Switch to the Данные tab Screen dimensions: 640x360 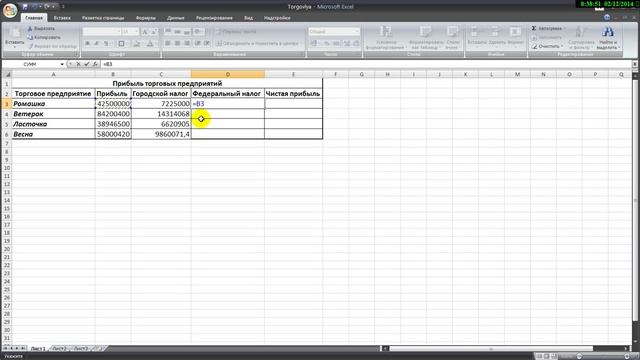coord(176,18)
